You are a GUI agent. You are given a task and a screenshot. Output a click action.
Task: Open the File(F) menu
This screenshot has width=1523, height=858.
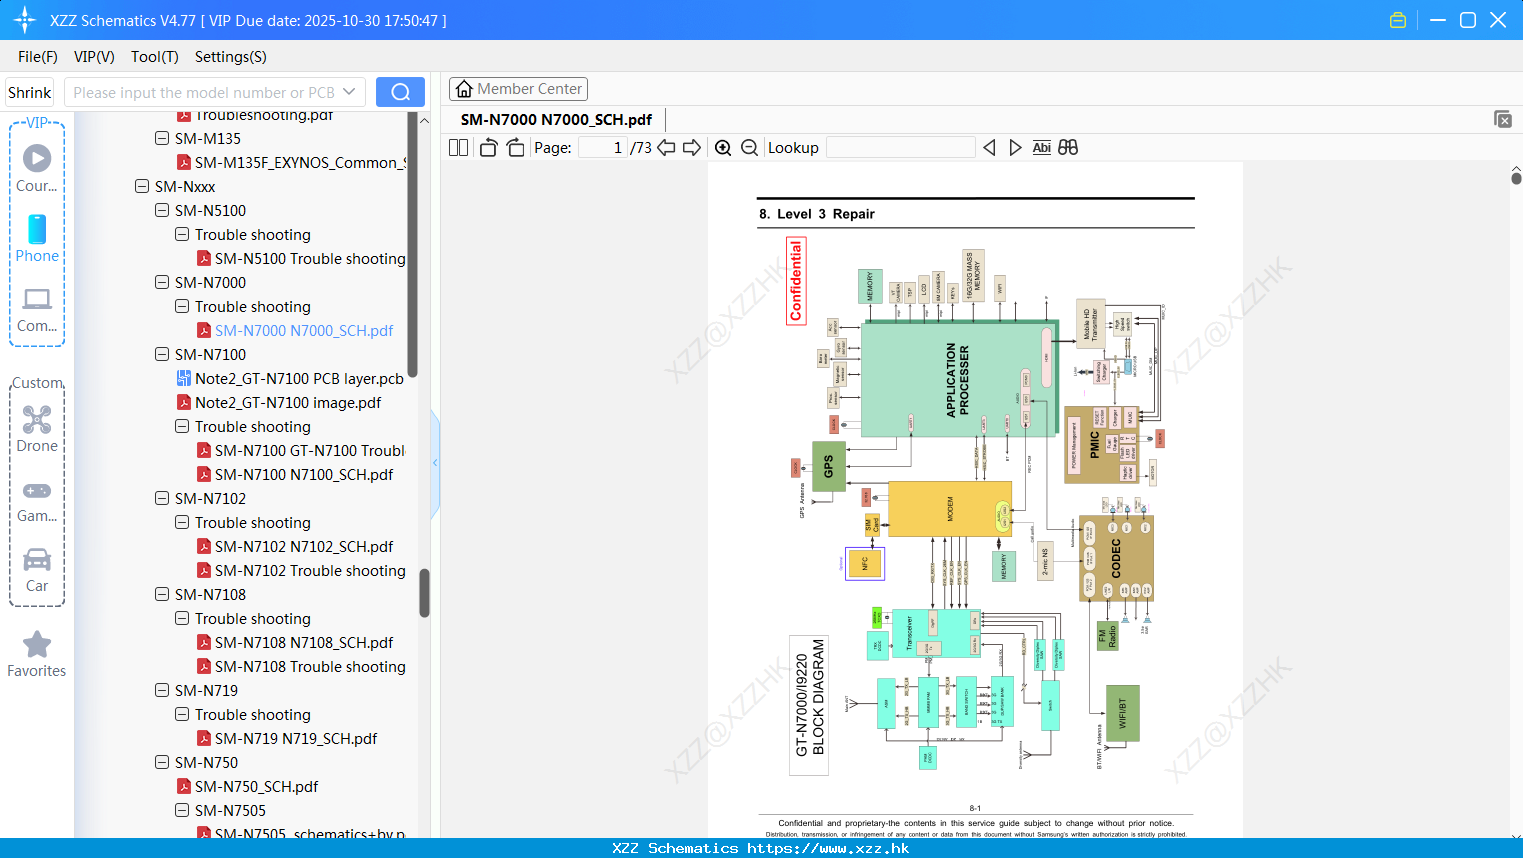click(x=38, y=57)
